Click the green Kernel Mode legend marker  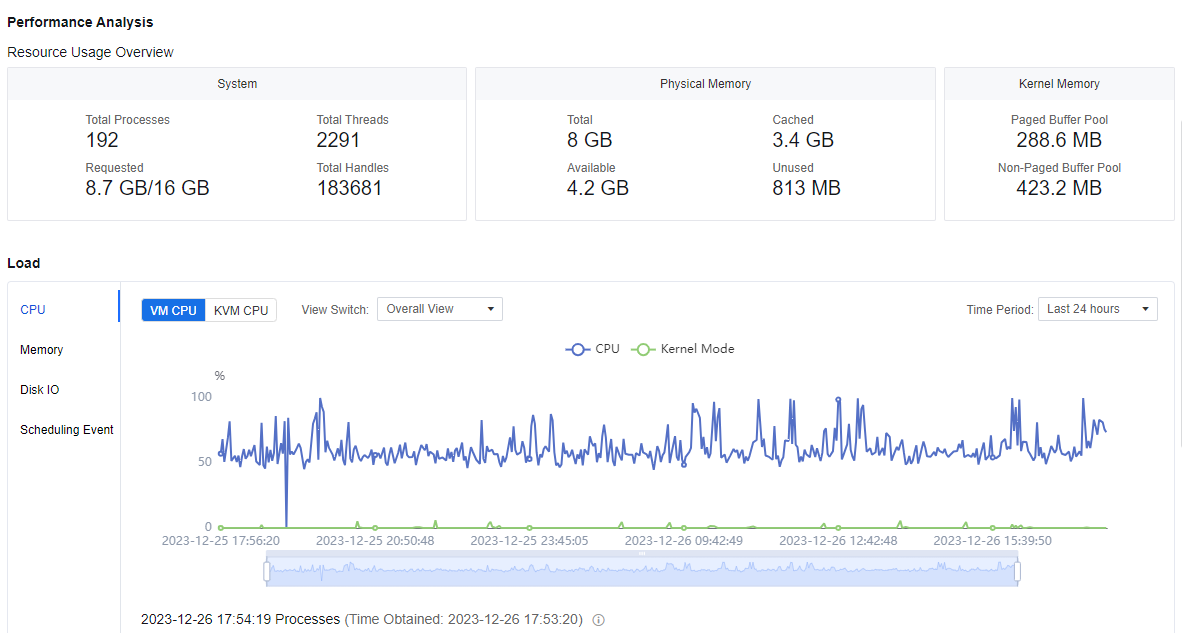tap(643, 349)
